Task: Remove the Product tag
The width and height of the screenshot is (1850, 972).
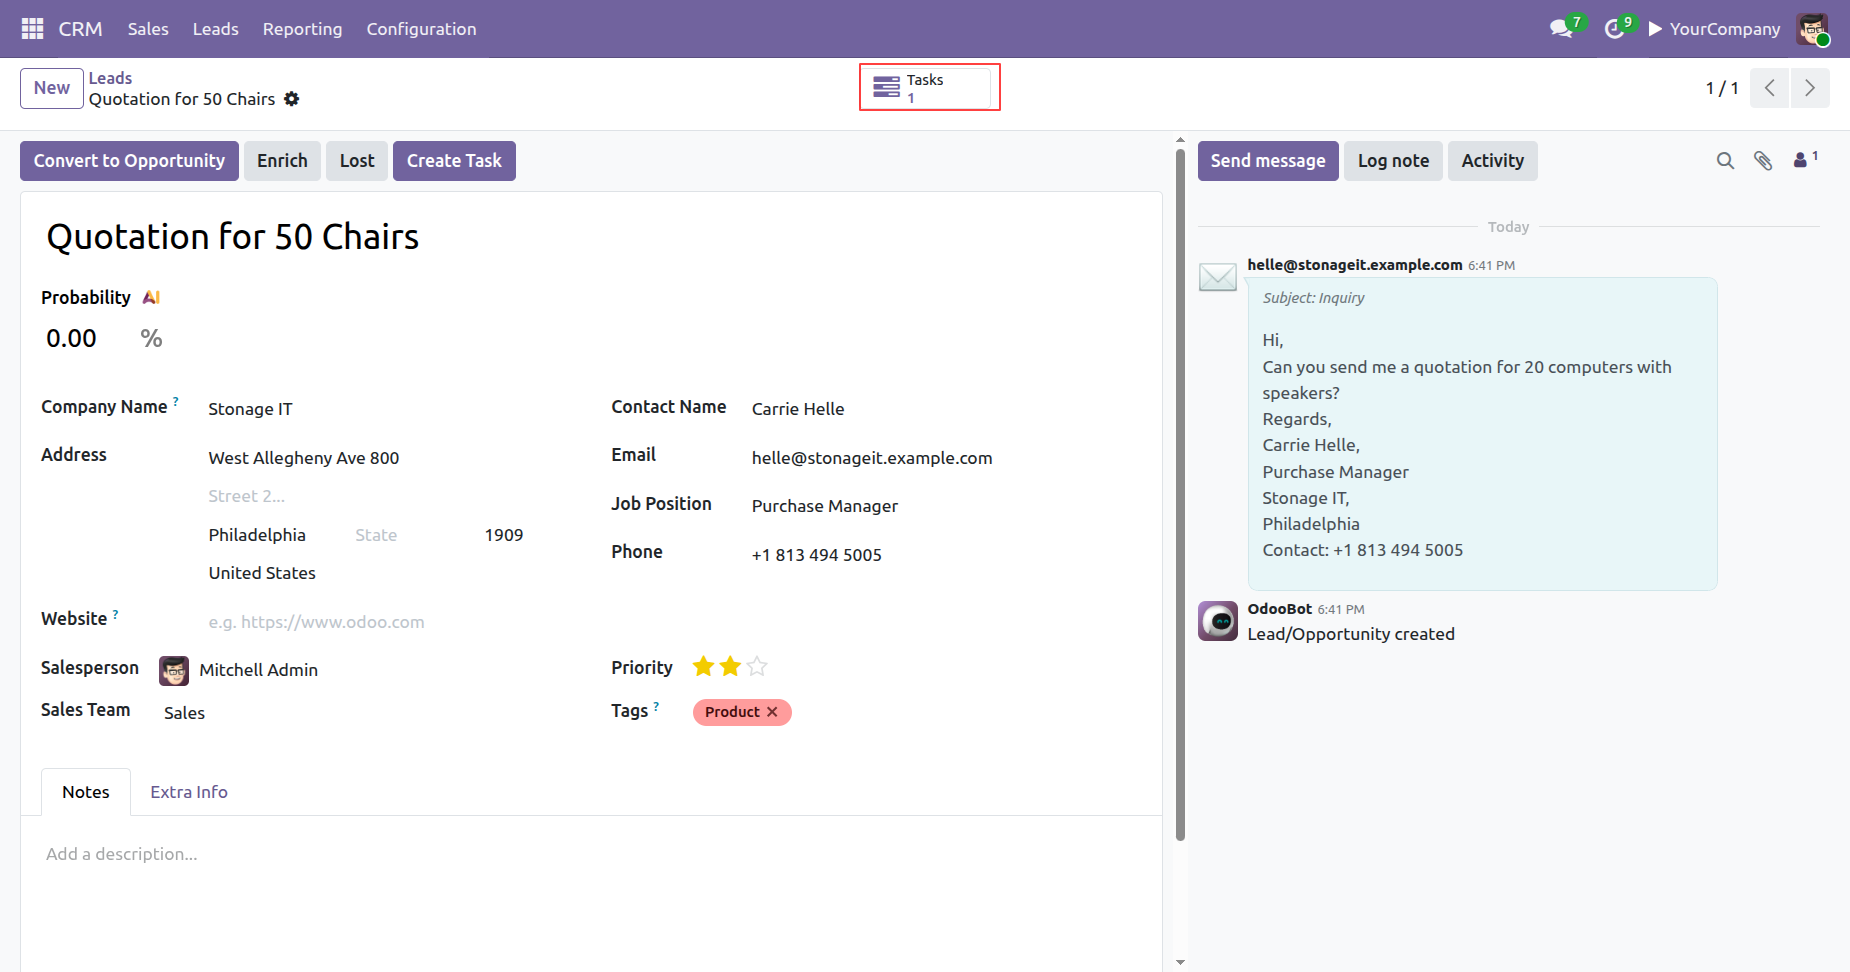Action: coord(772,712)
